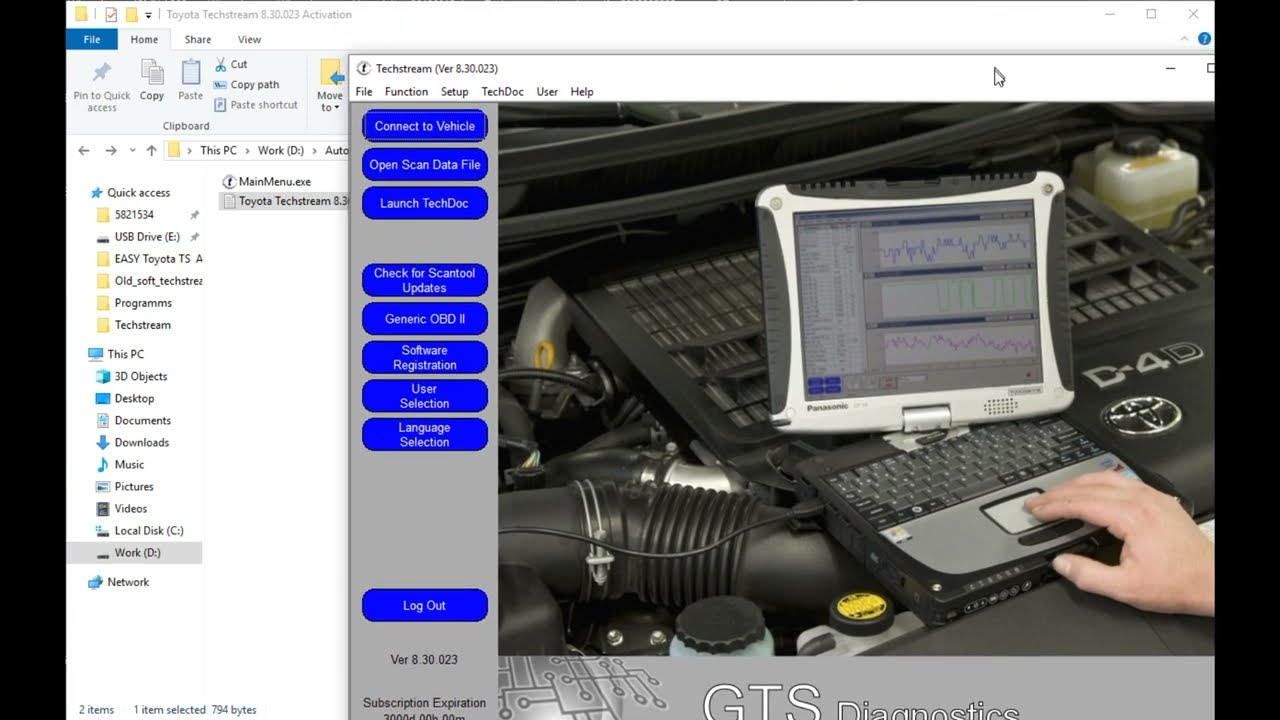Open Scan Data File in Techstream
The height and width of the screenshot is (720, 1280).
pos(424,165)
